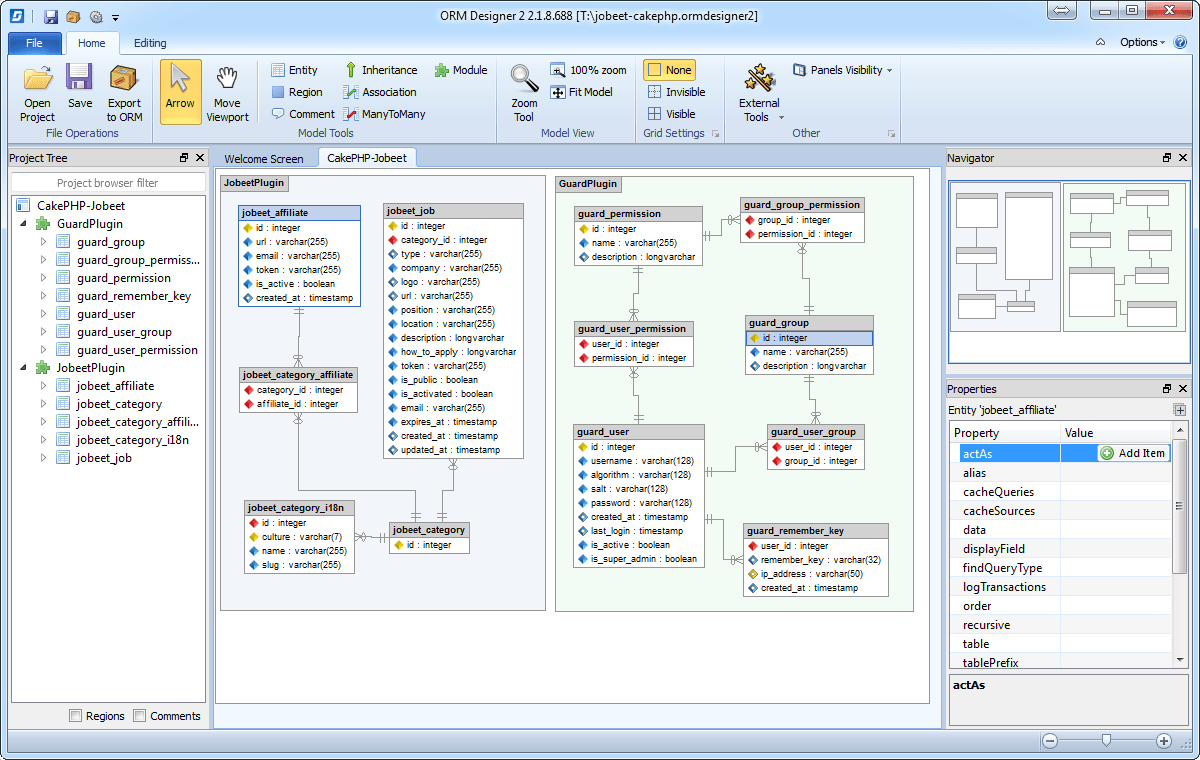1200x760 pixels.
Task: Toggle the Regions checkbox
Action: [76, 716]
